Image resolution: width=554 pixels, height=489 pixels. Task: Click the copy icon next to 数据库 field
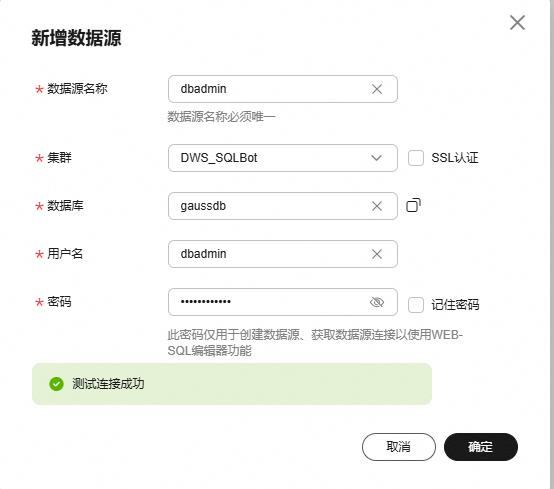click(x=413, y=205)
